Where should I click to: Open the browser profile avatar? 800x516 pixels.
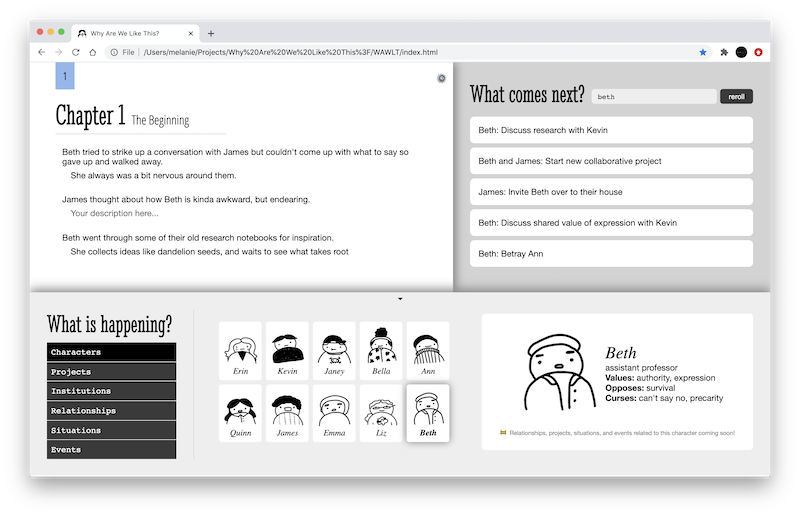(741, 52)
